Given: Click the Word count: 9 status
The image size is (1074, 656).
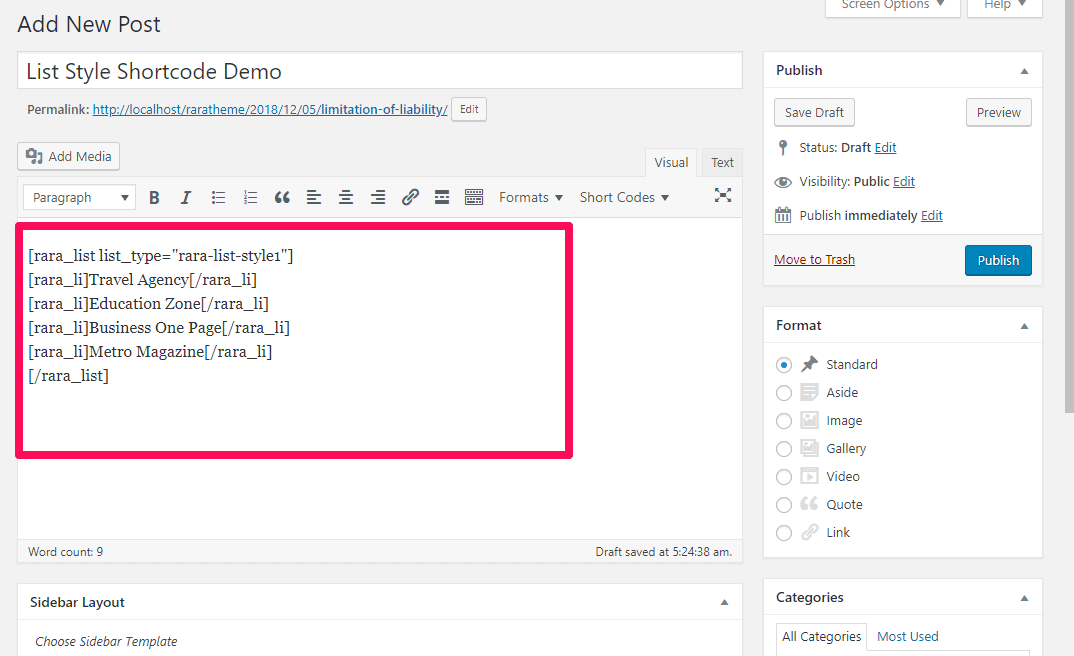Looking at the screenshot, I should coord(66,552).
